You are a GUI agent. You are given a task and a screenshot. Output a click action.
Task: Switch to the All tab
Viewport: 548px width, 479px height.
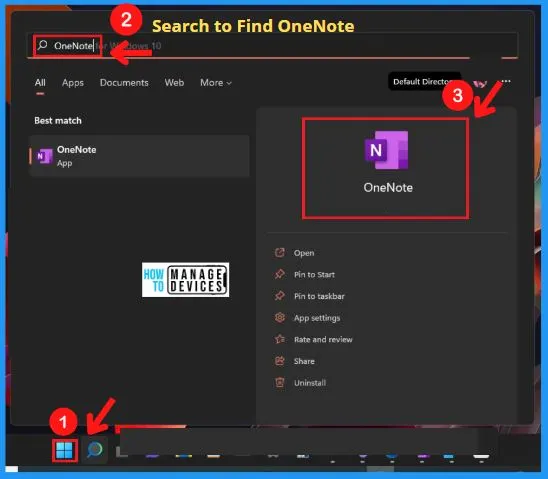pos(40,83)
